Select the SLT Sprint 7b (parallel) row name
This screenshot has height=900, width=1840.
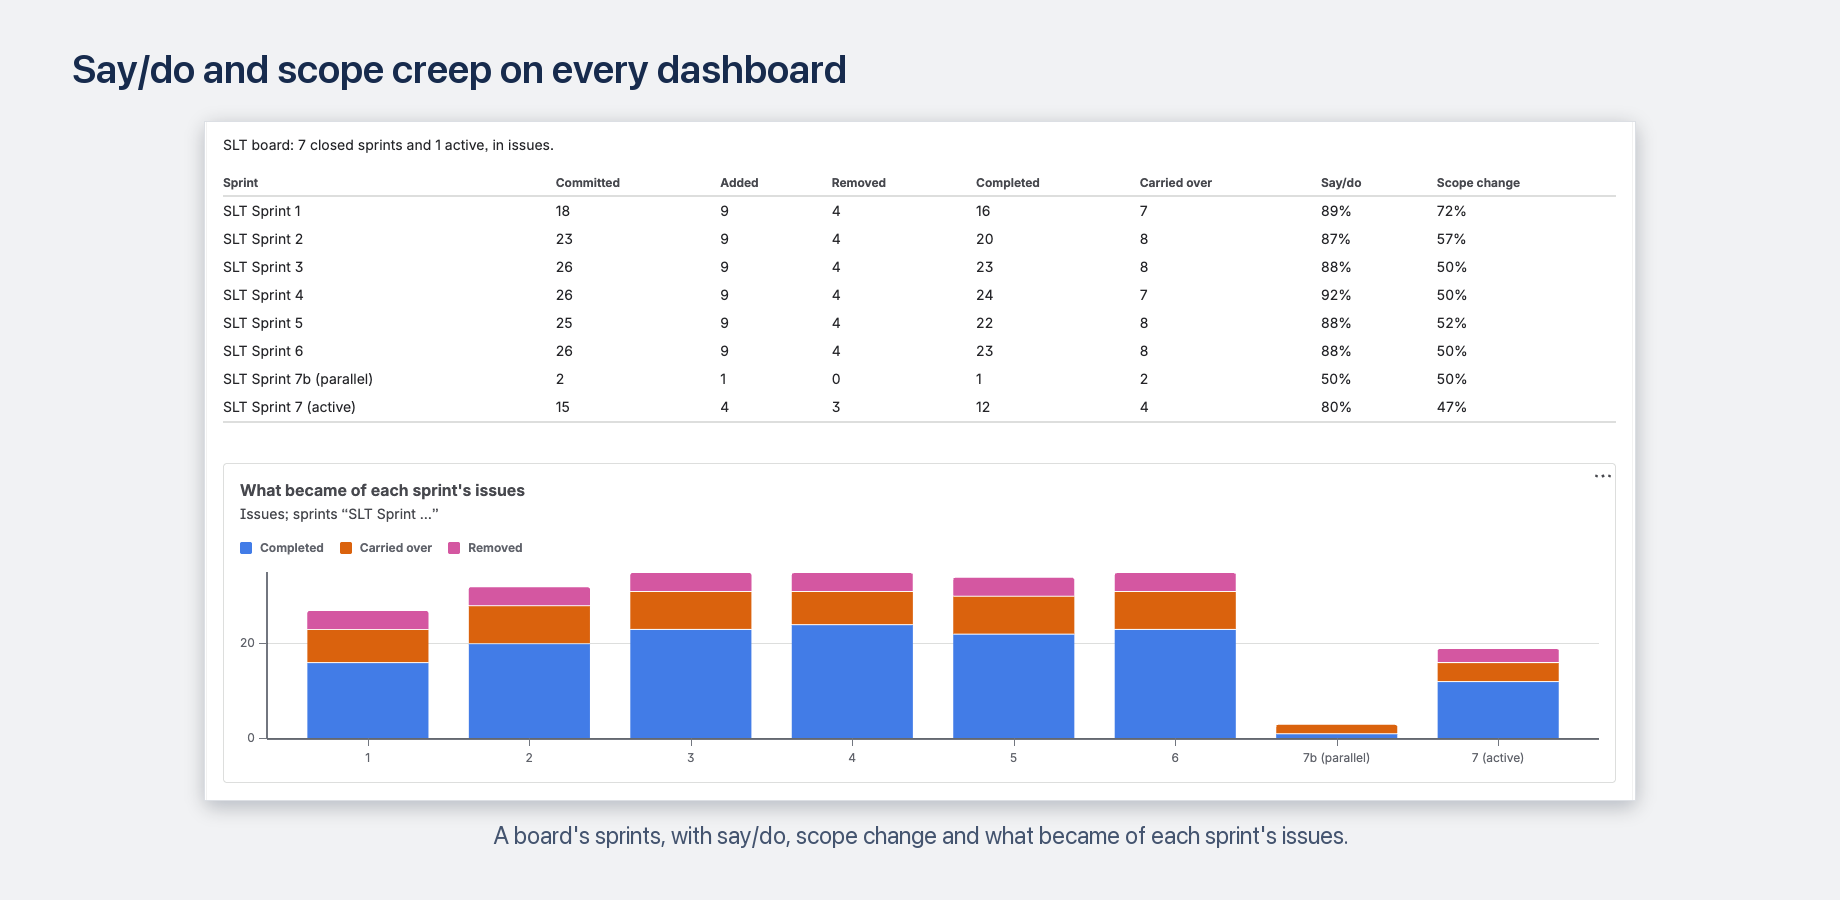coord(298,379)
